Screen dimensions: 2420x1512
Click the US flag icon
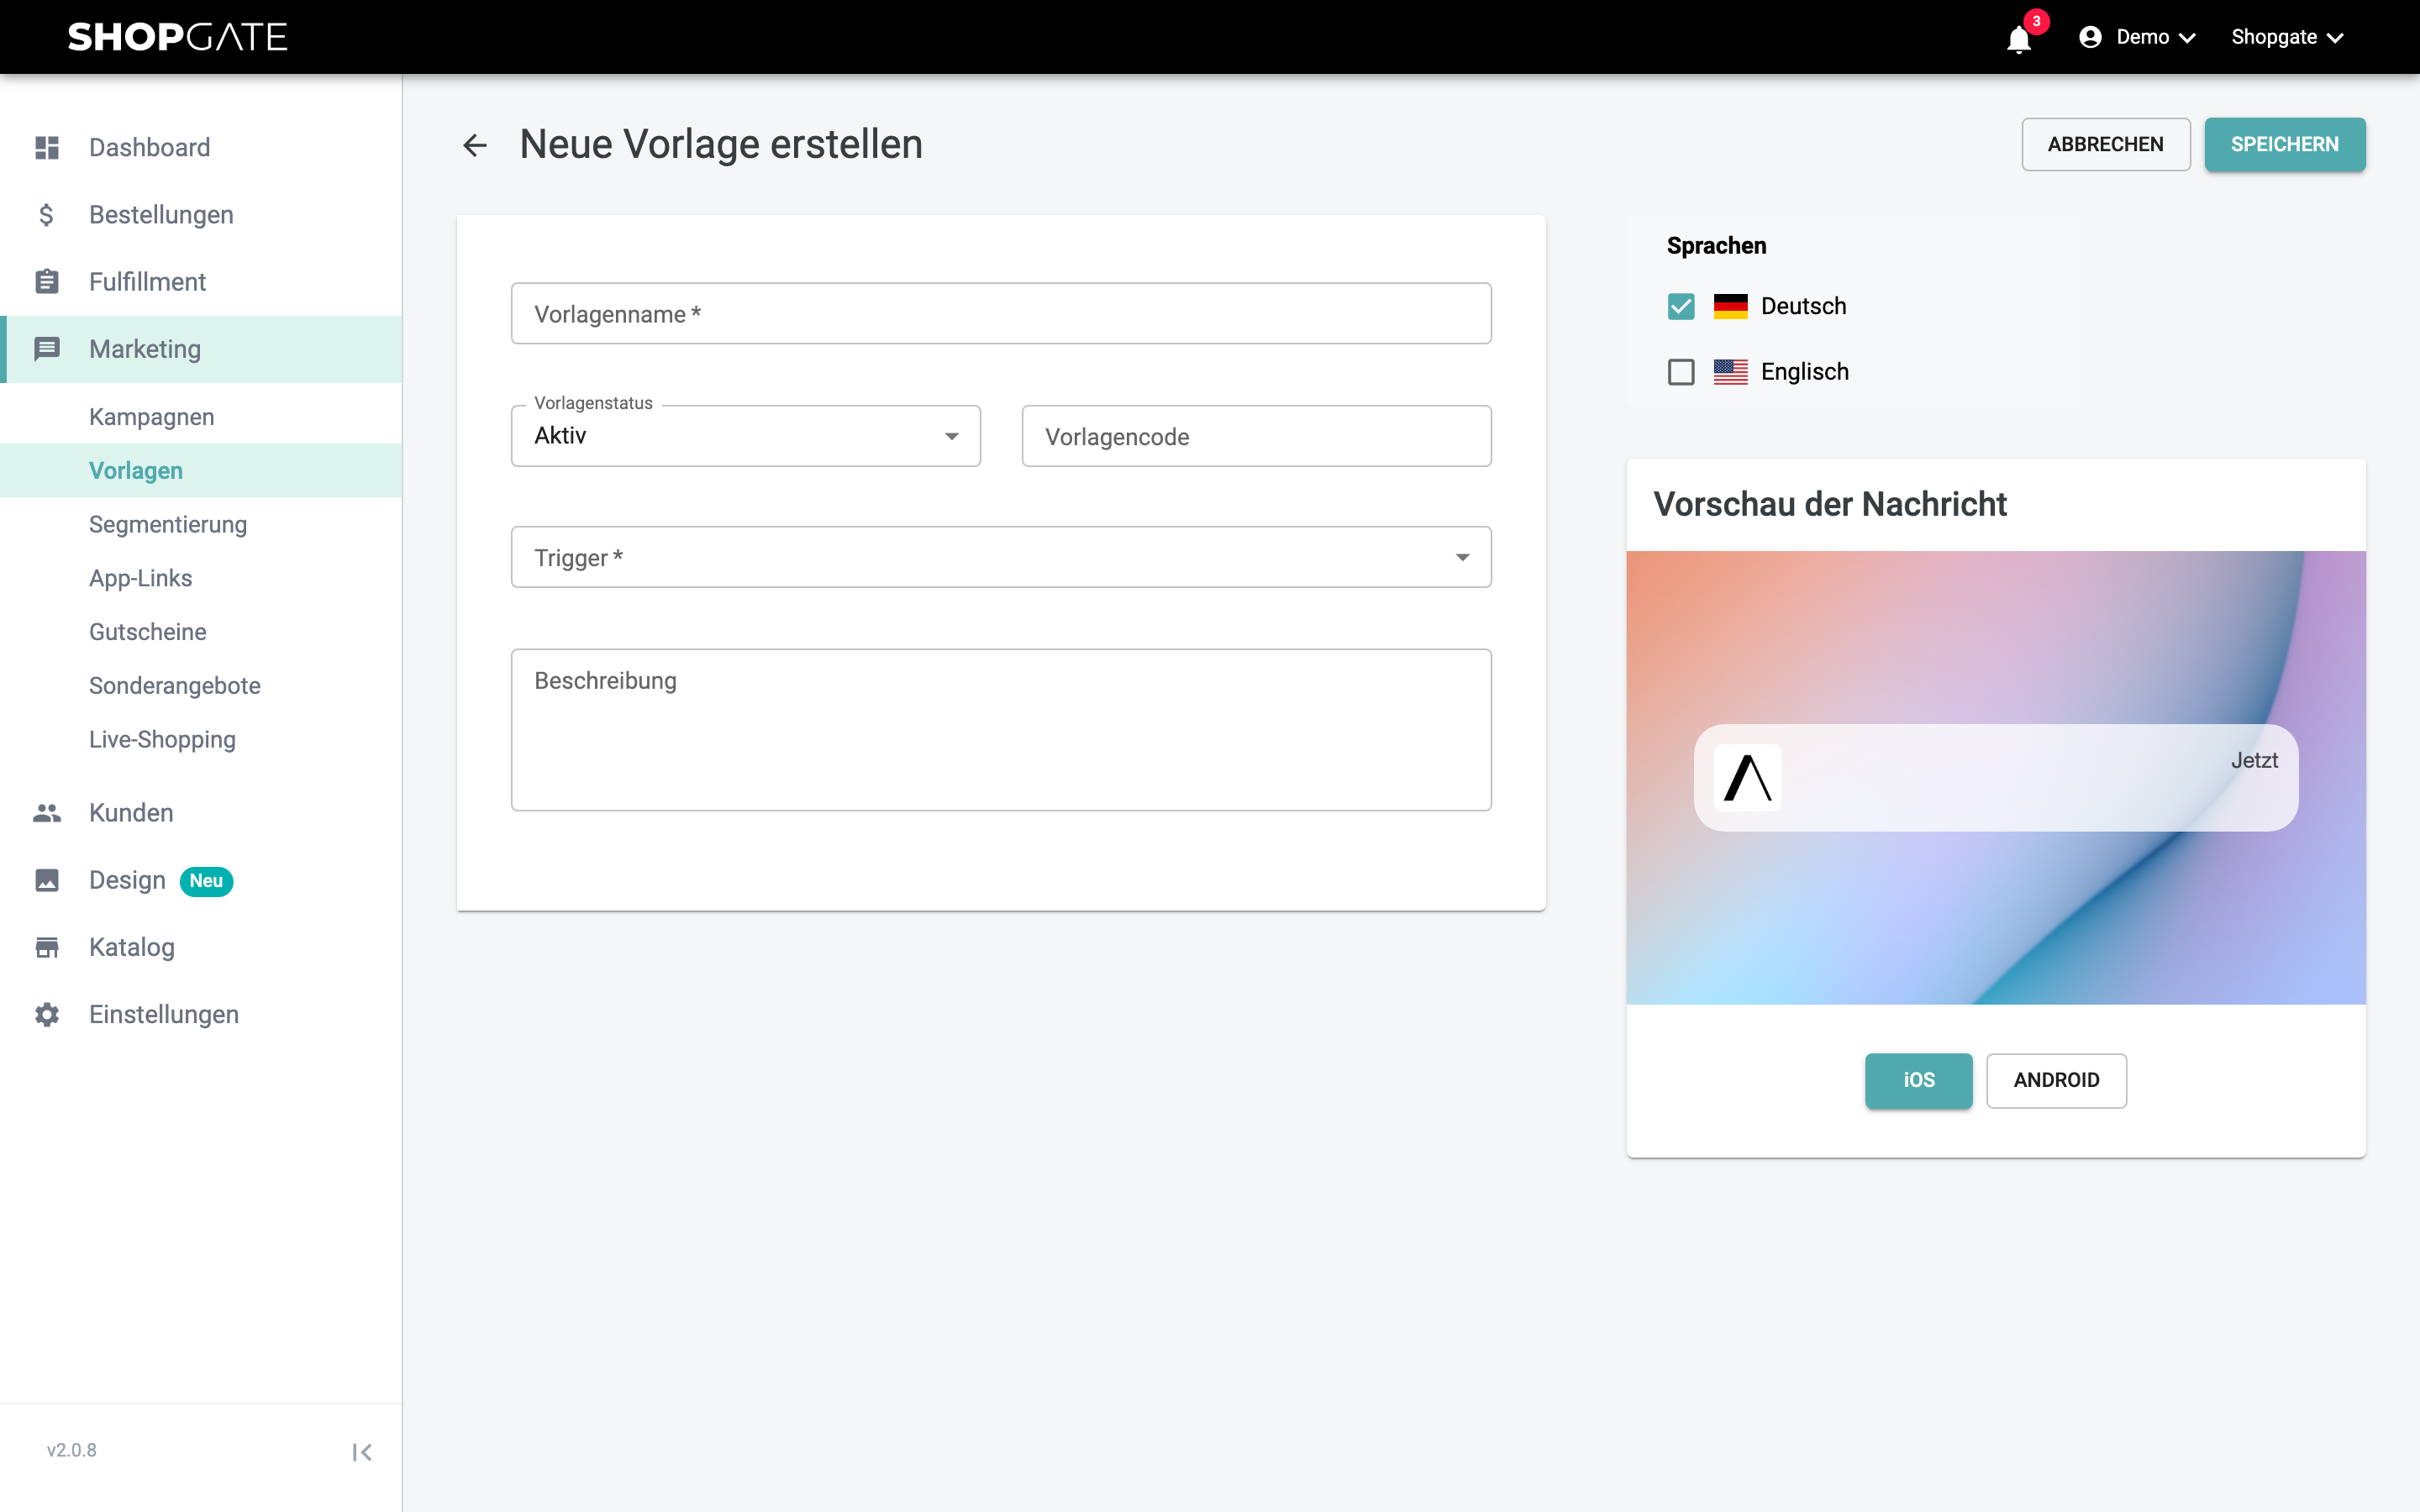(x=1730, y=371)
